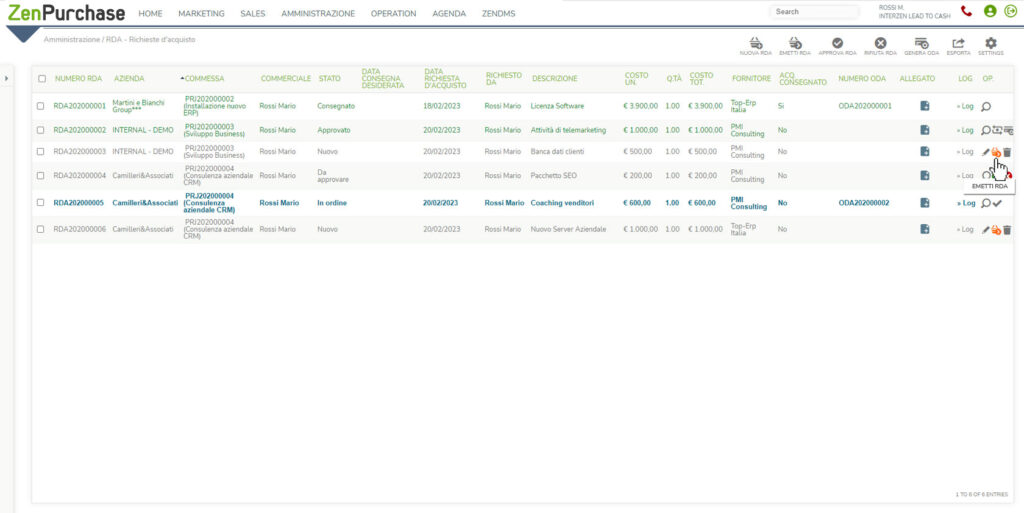Sort the table by the Stato column header

click(x=329, y=78)
